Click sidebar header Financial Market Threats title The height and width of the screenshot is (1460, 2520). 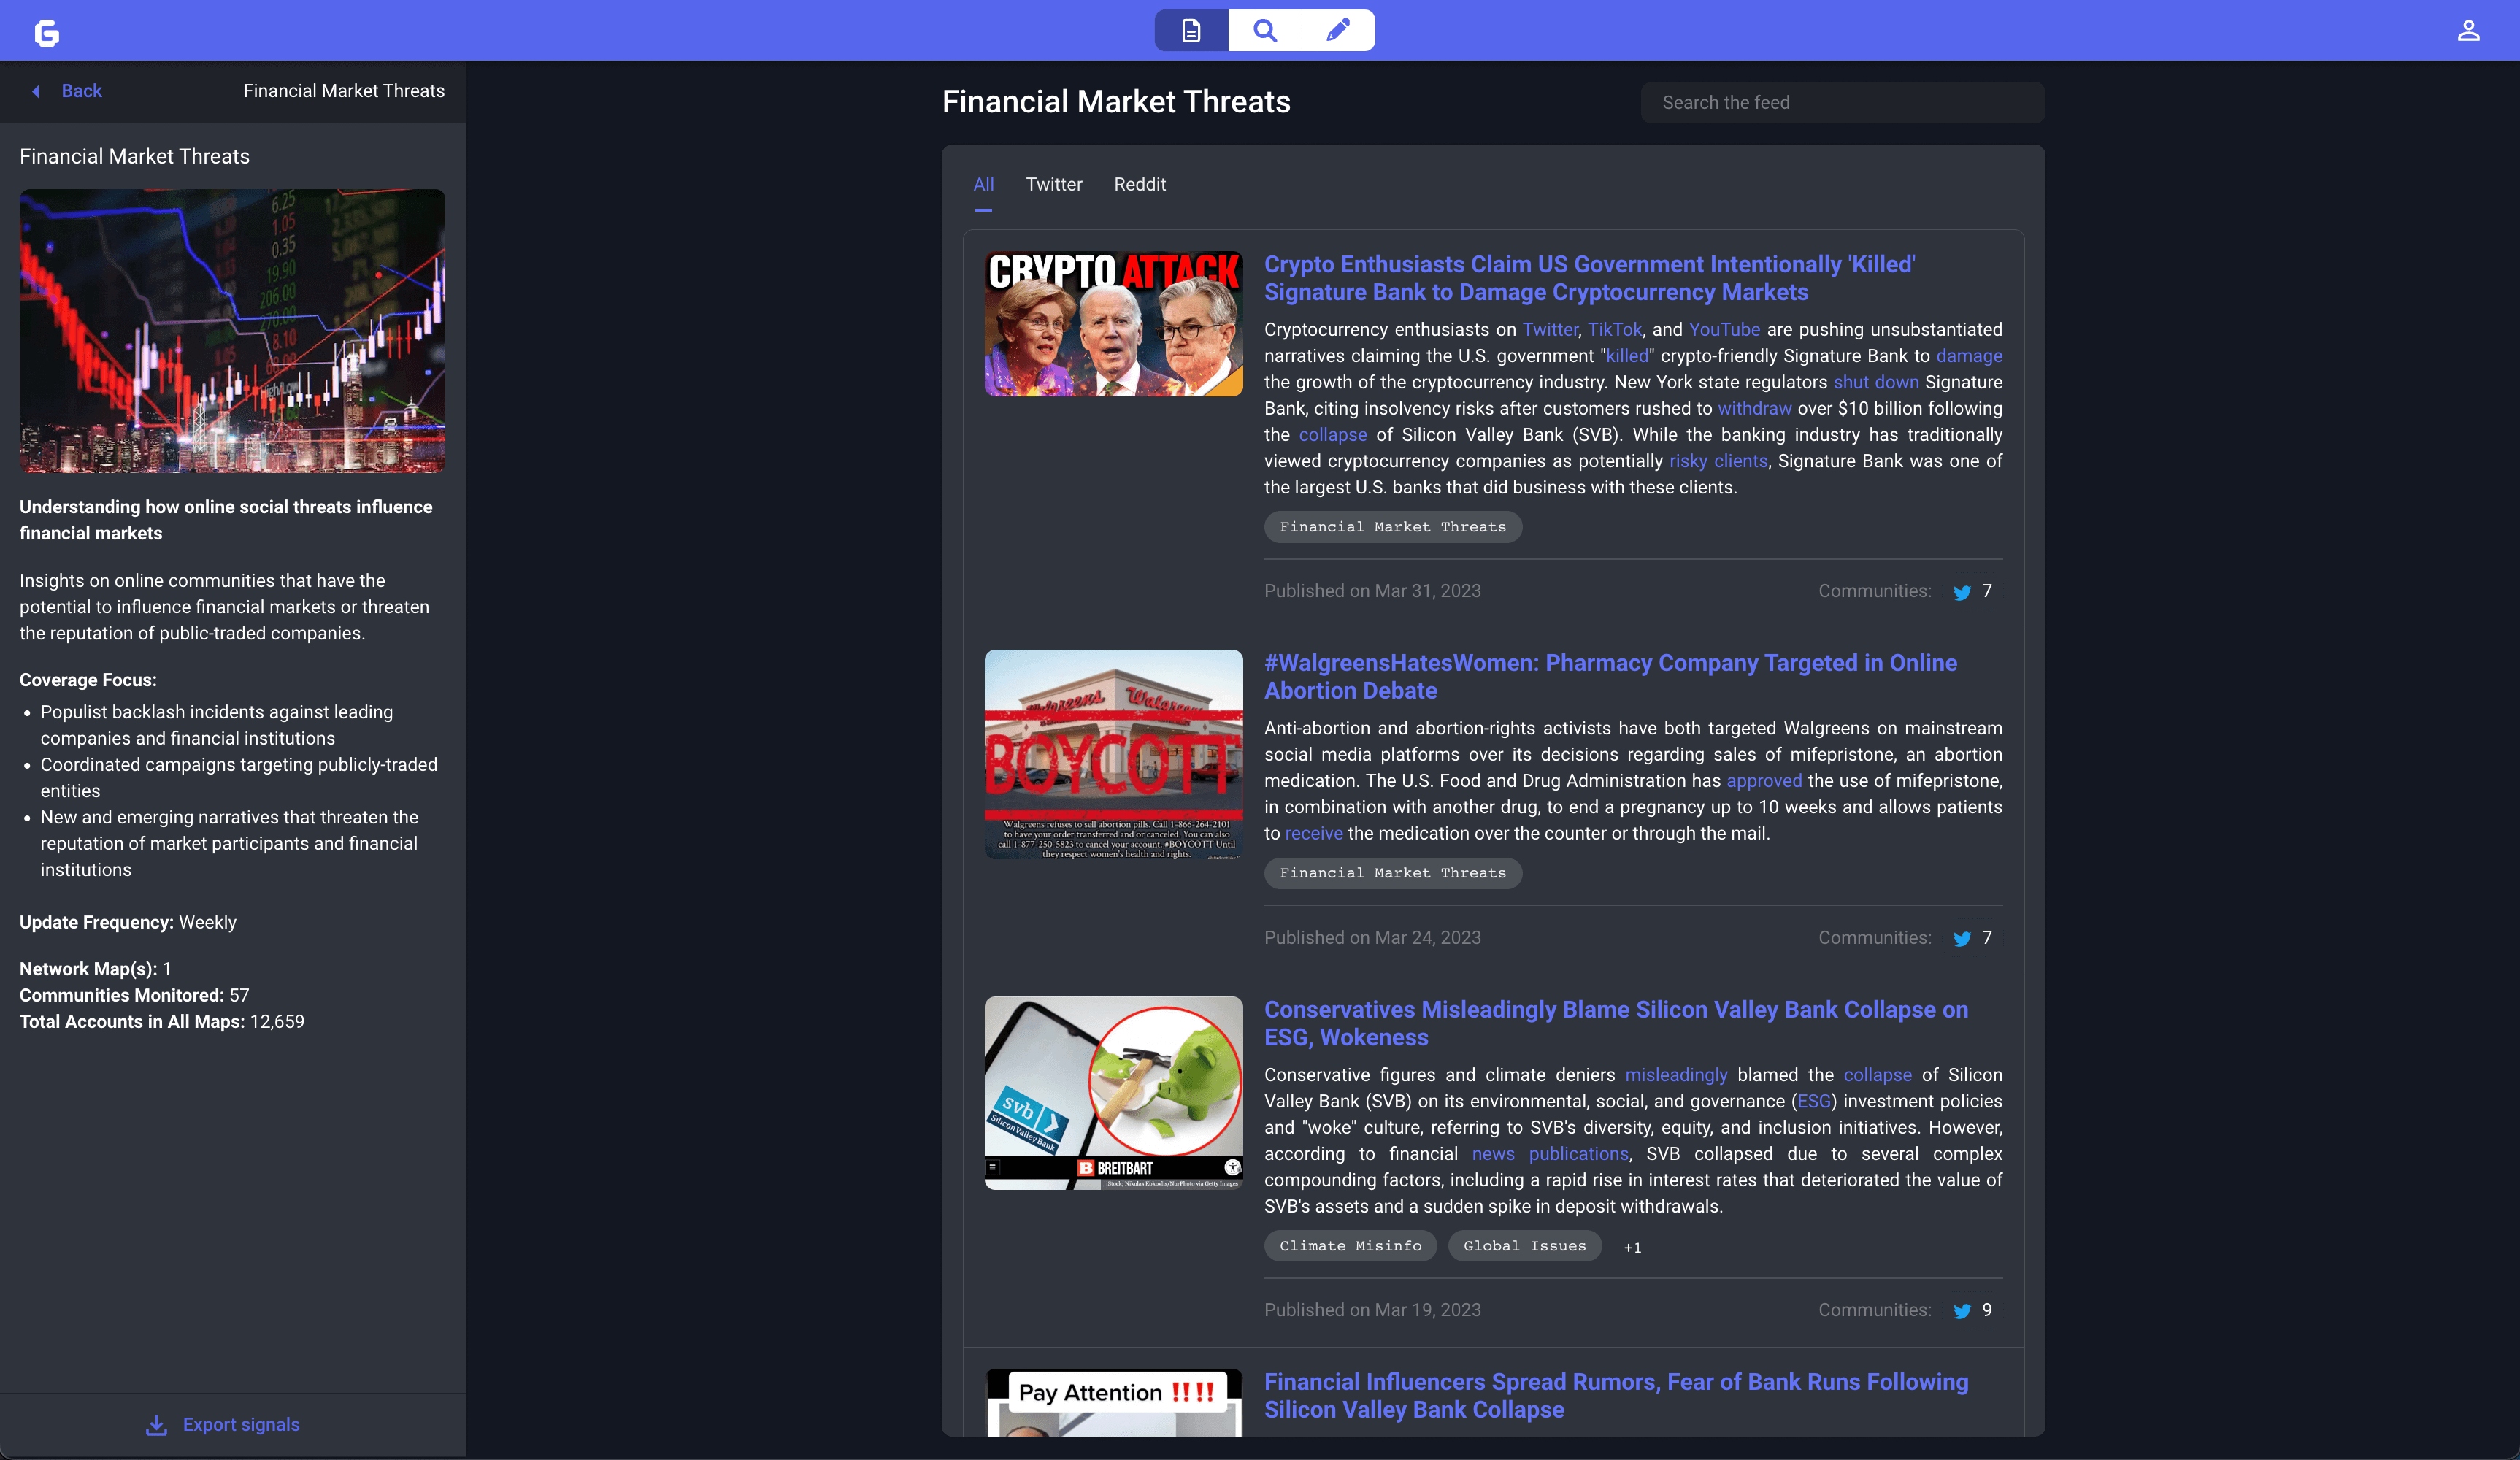pos(344,91)
